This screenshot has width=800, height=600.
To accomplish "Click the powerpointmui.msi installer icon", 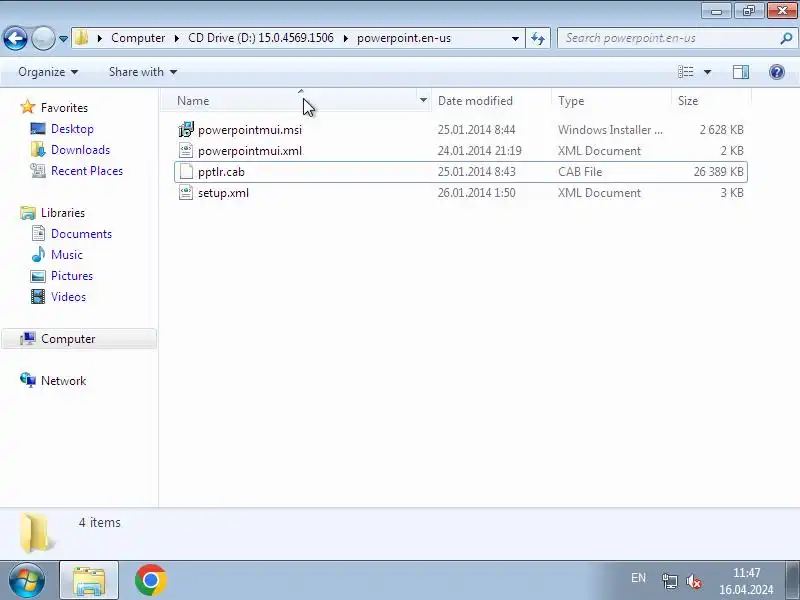I will [186, 130].
